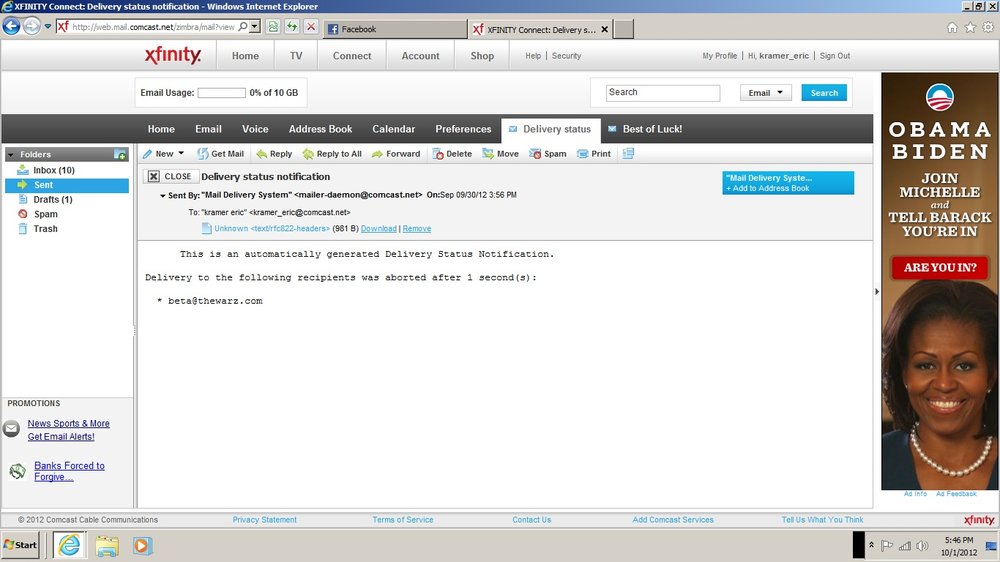This screenshot has width=1000, height=562.
Task: Open the Shop menu item
Action: click(x=482, y=55)
